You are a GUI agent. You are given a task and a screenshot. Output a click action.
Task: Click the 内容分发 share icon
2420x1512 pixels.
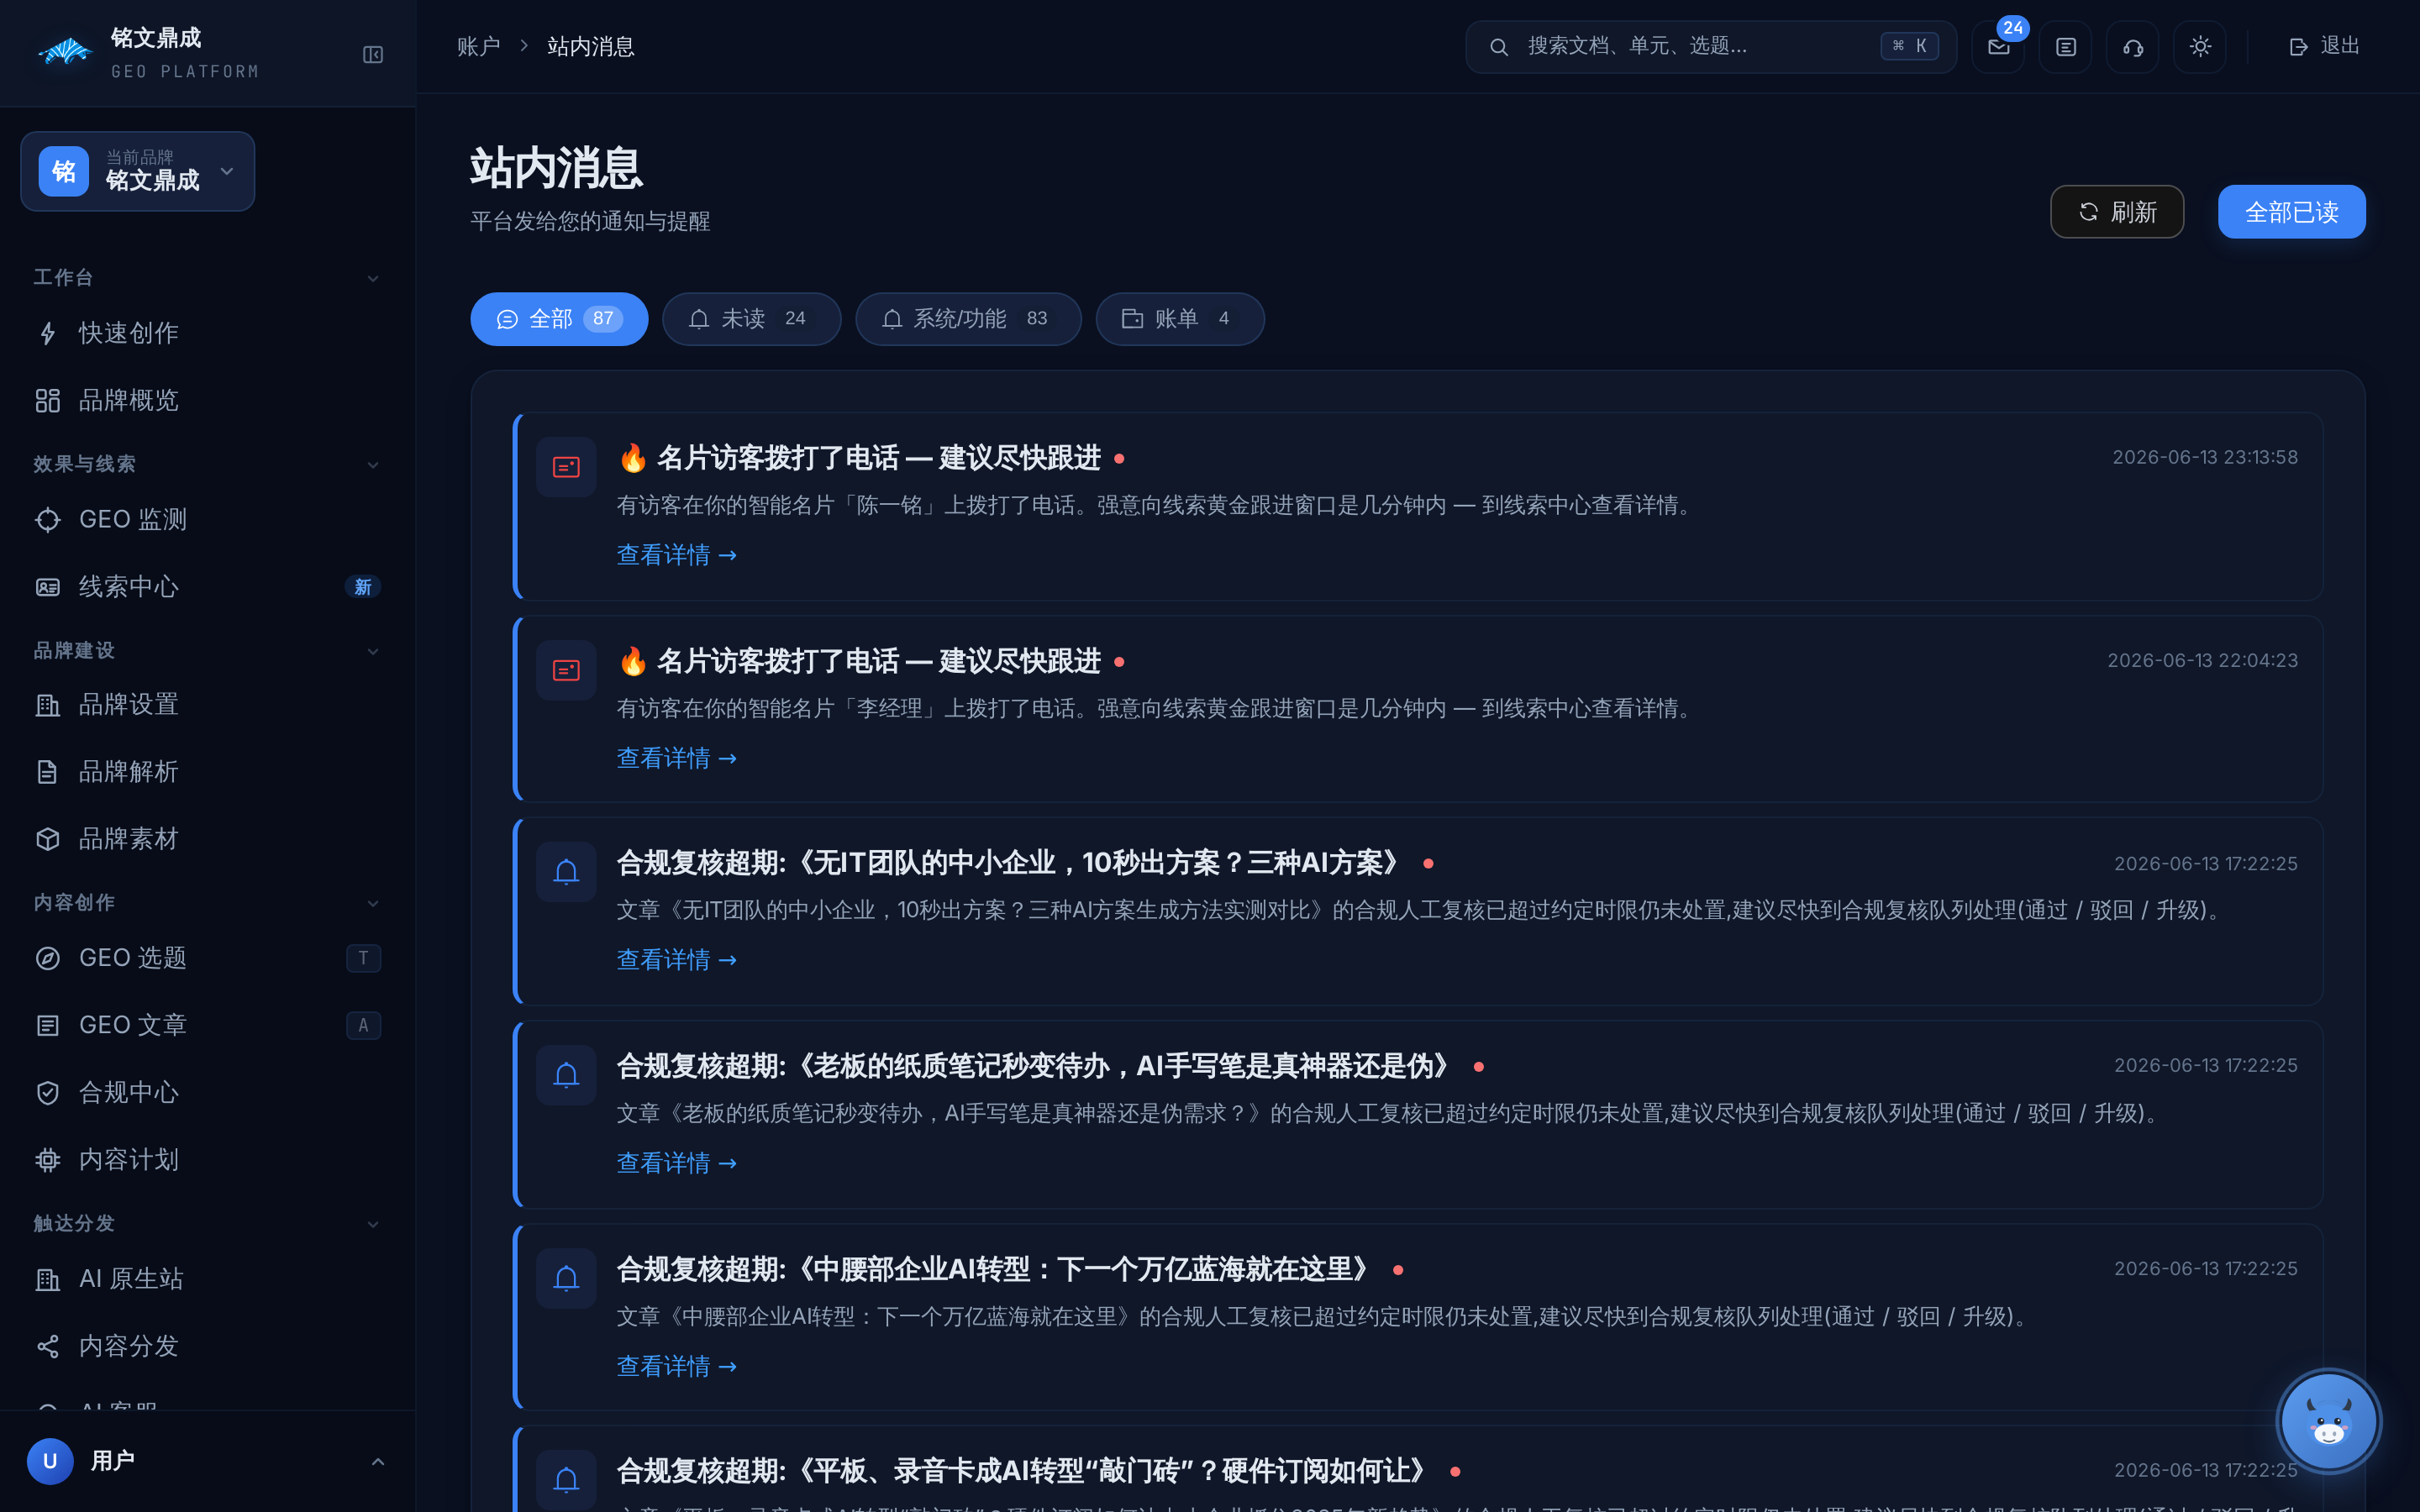(x=47, y=1346)
